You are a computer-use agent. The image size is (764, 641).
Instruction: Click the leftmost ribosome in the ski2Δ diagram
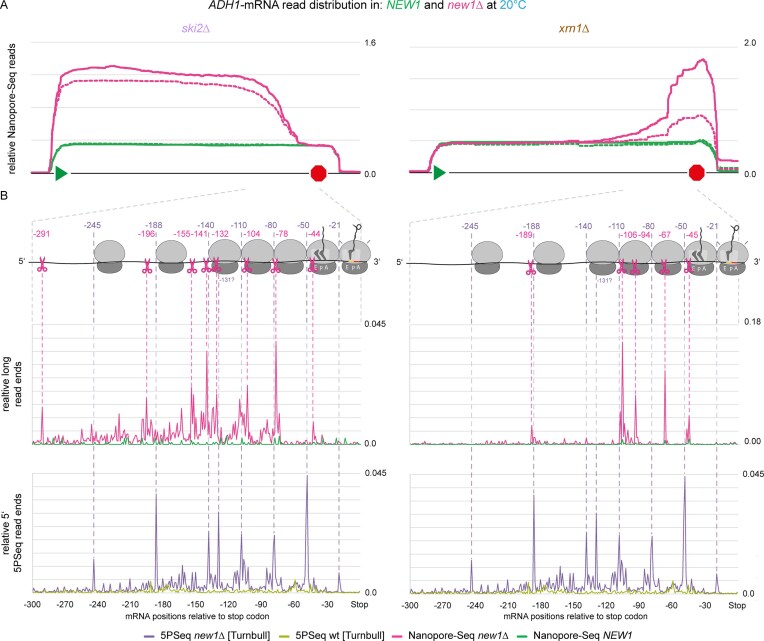click(110, 257)
